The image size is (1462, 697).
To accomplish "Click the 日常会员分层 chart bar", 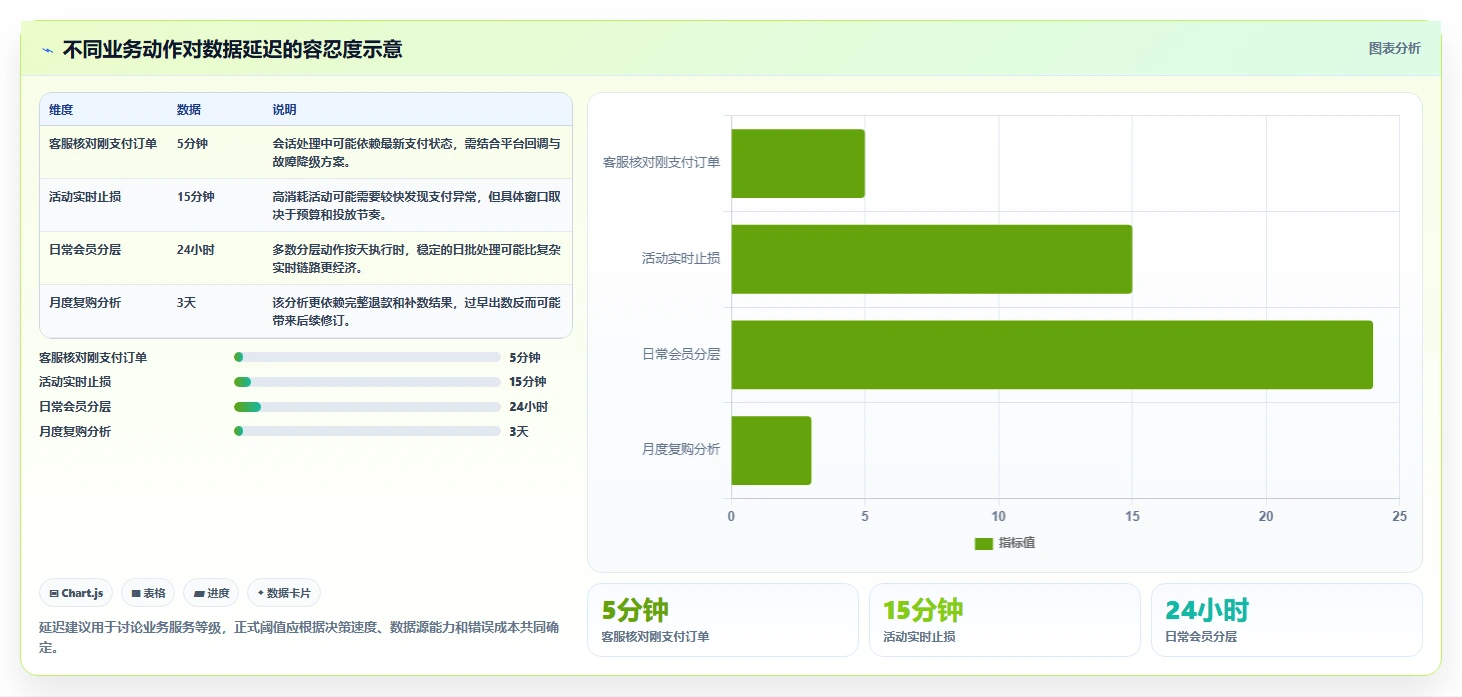I will (x=1052, y=355).
